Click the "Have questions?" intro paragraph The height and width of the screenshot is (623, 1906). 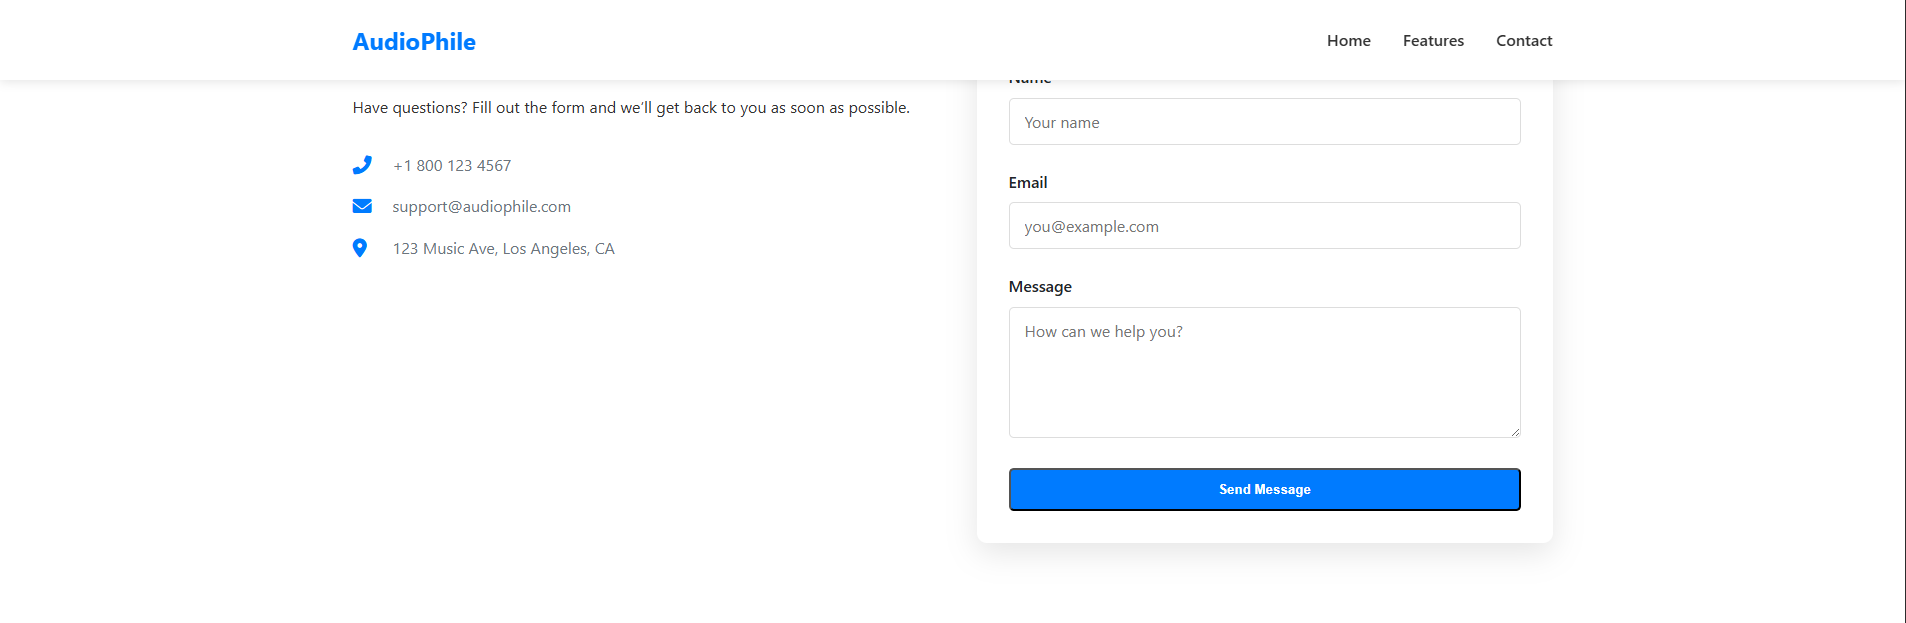(631, 108)
